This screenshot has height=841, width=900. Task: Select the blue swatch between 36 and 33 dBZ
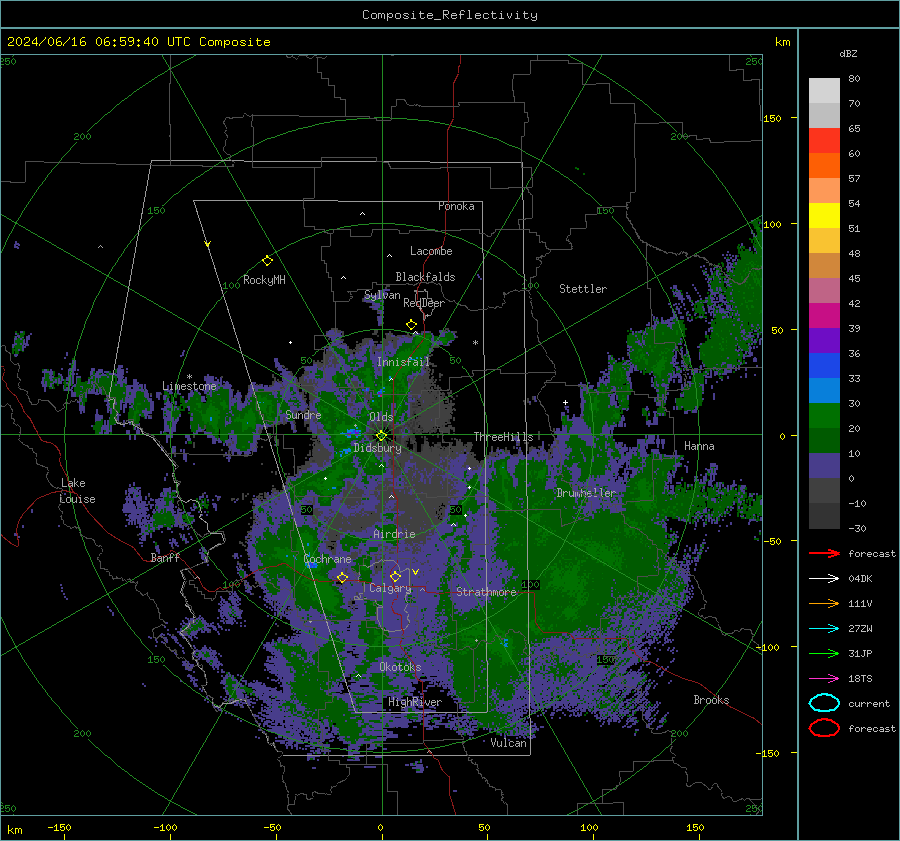tap(824, 365)
